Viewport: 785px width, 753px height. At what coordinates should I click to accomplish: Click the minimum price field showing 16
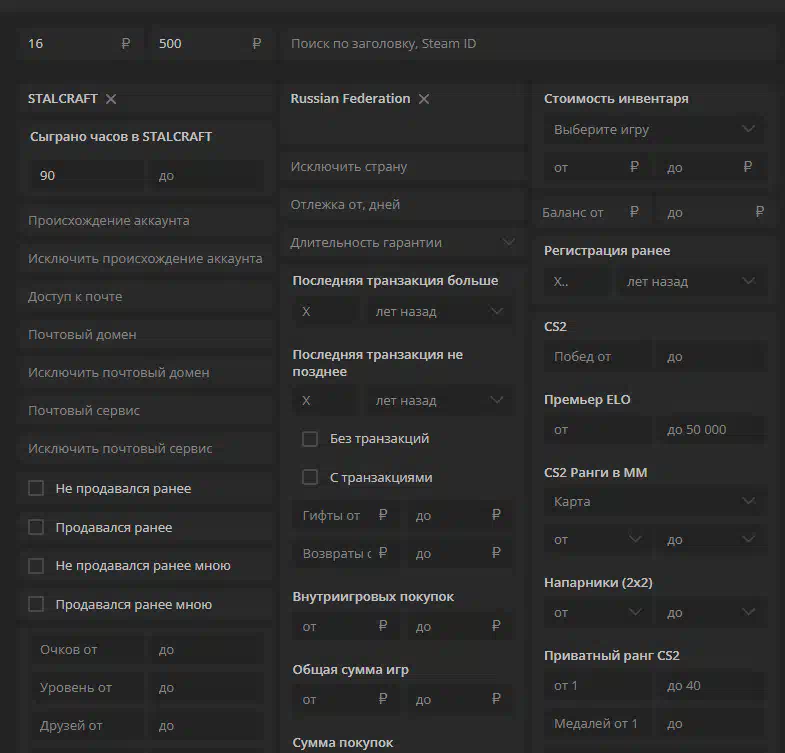click(79, 44)
